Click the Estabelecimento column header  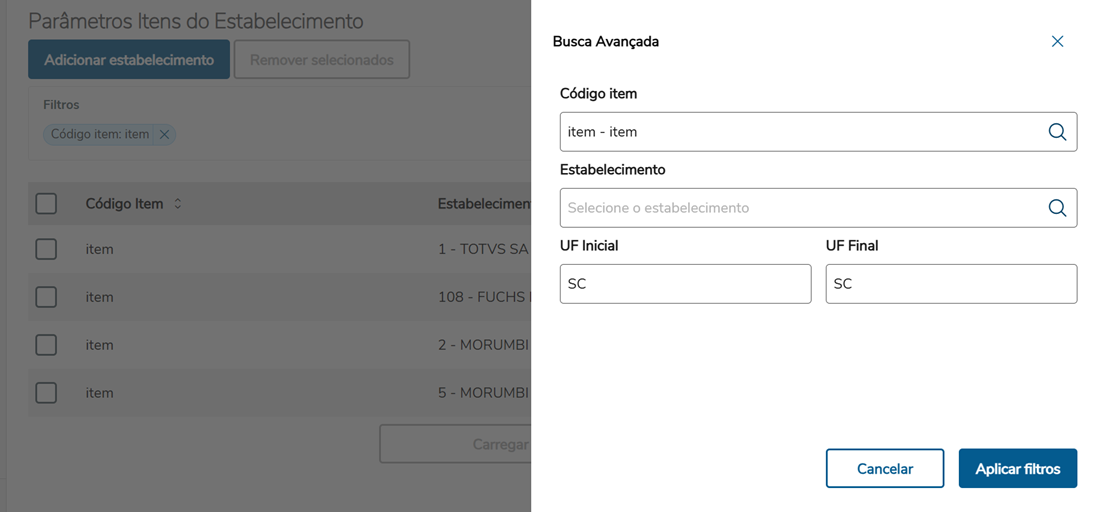tap(484, 204)
